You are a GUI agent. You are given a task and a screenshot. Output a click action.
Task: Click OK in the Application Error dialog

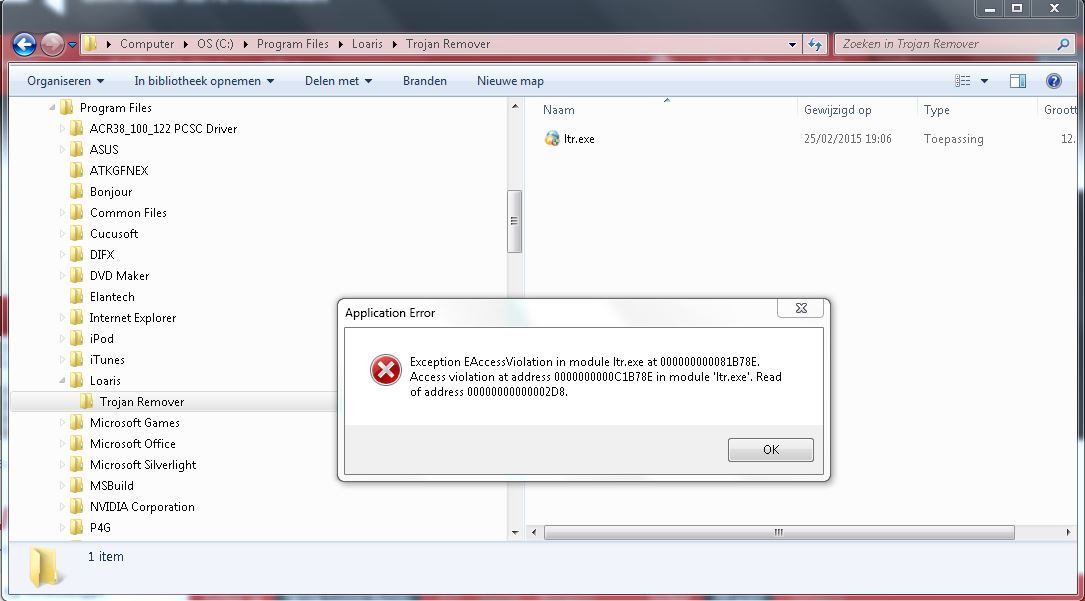(771, 450)
